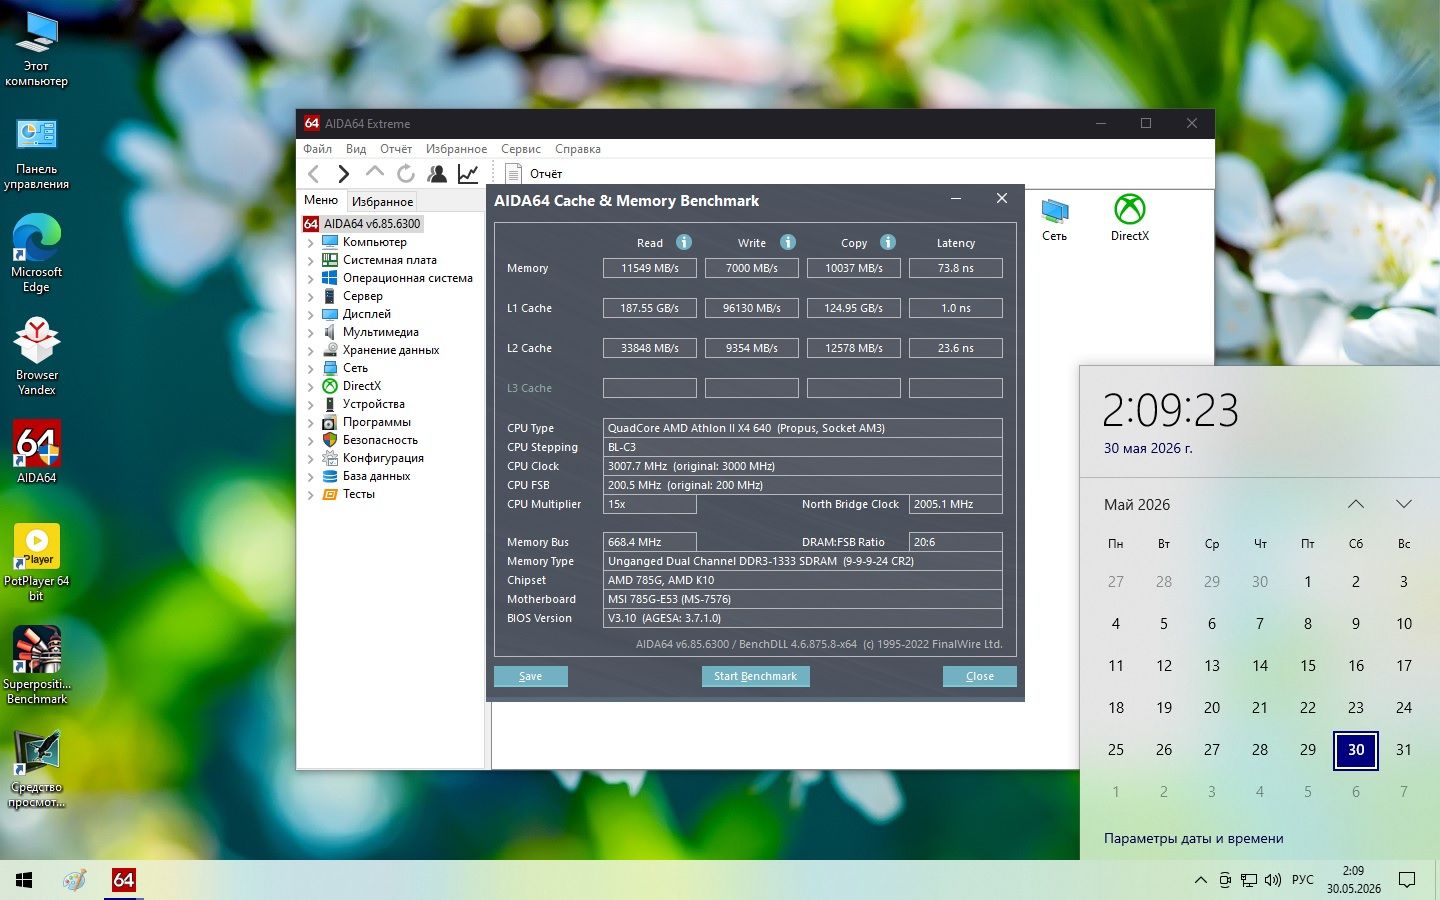Image resolution: width=1440 pixels, height=900 pixels.
Task: Expand the Хранение данных tree node
Action: point(310,350)
